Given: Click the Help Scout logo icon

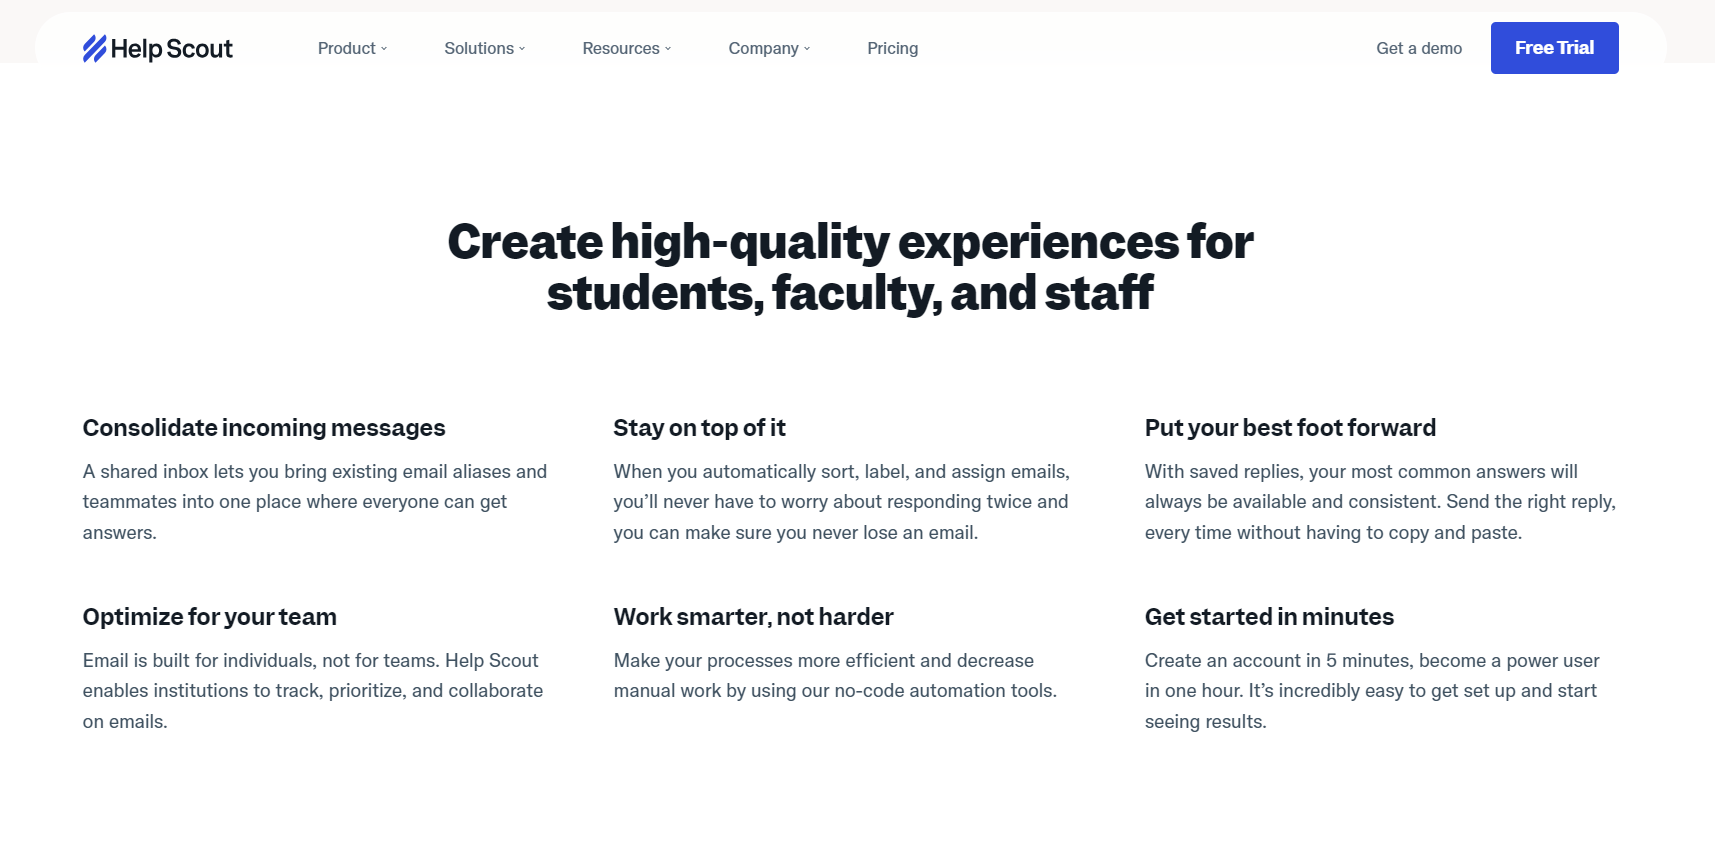Looking at the screenshot, I should pos(94,48).
